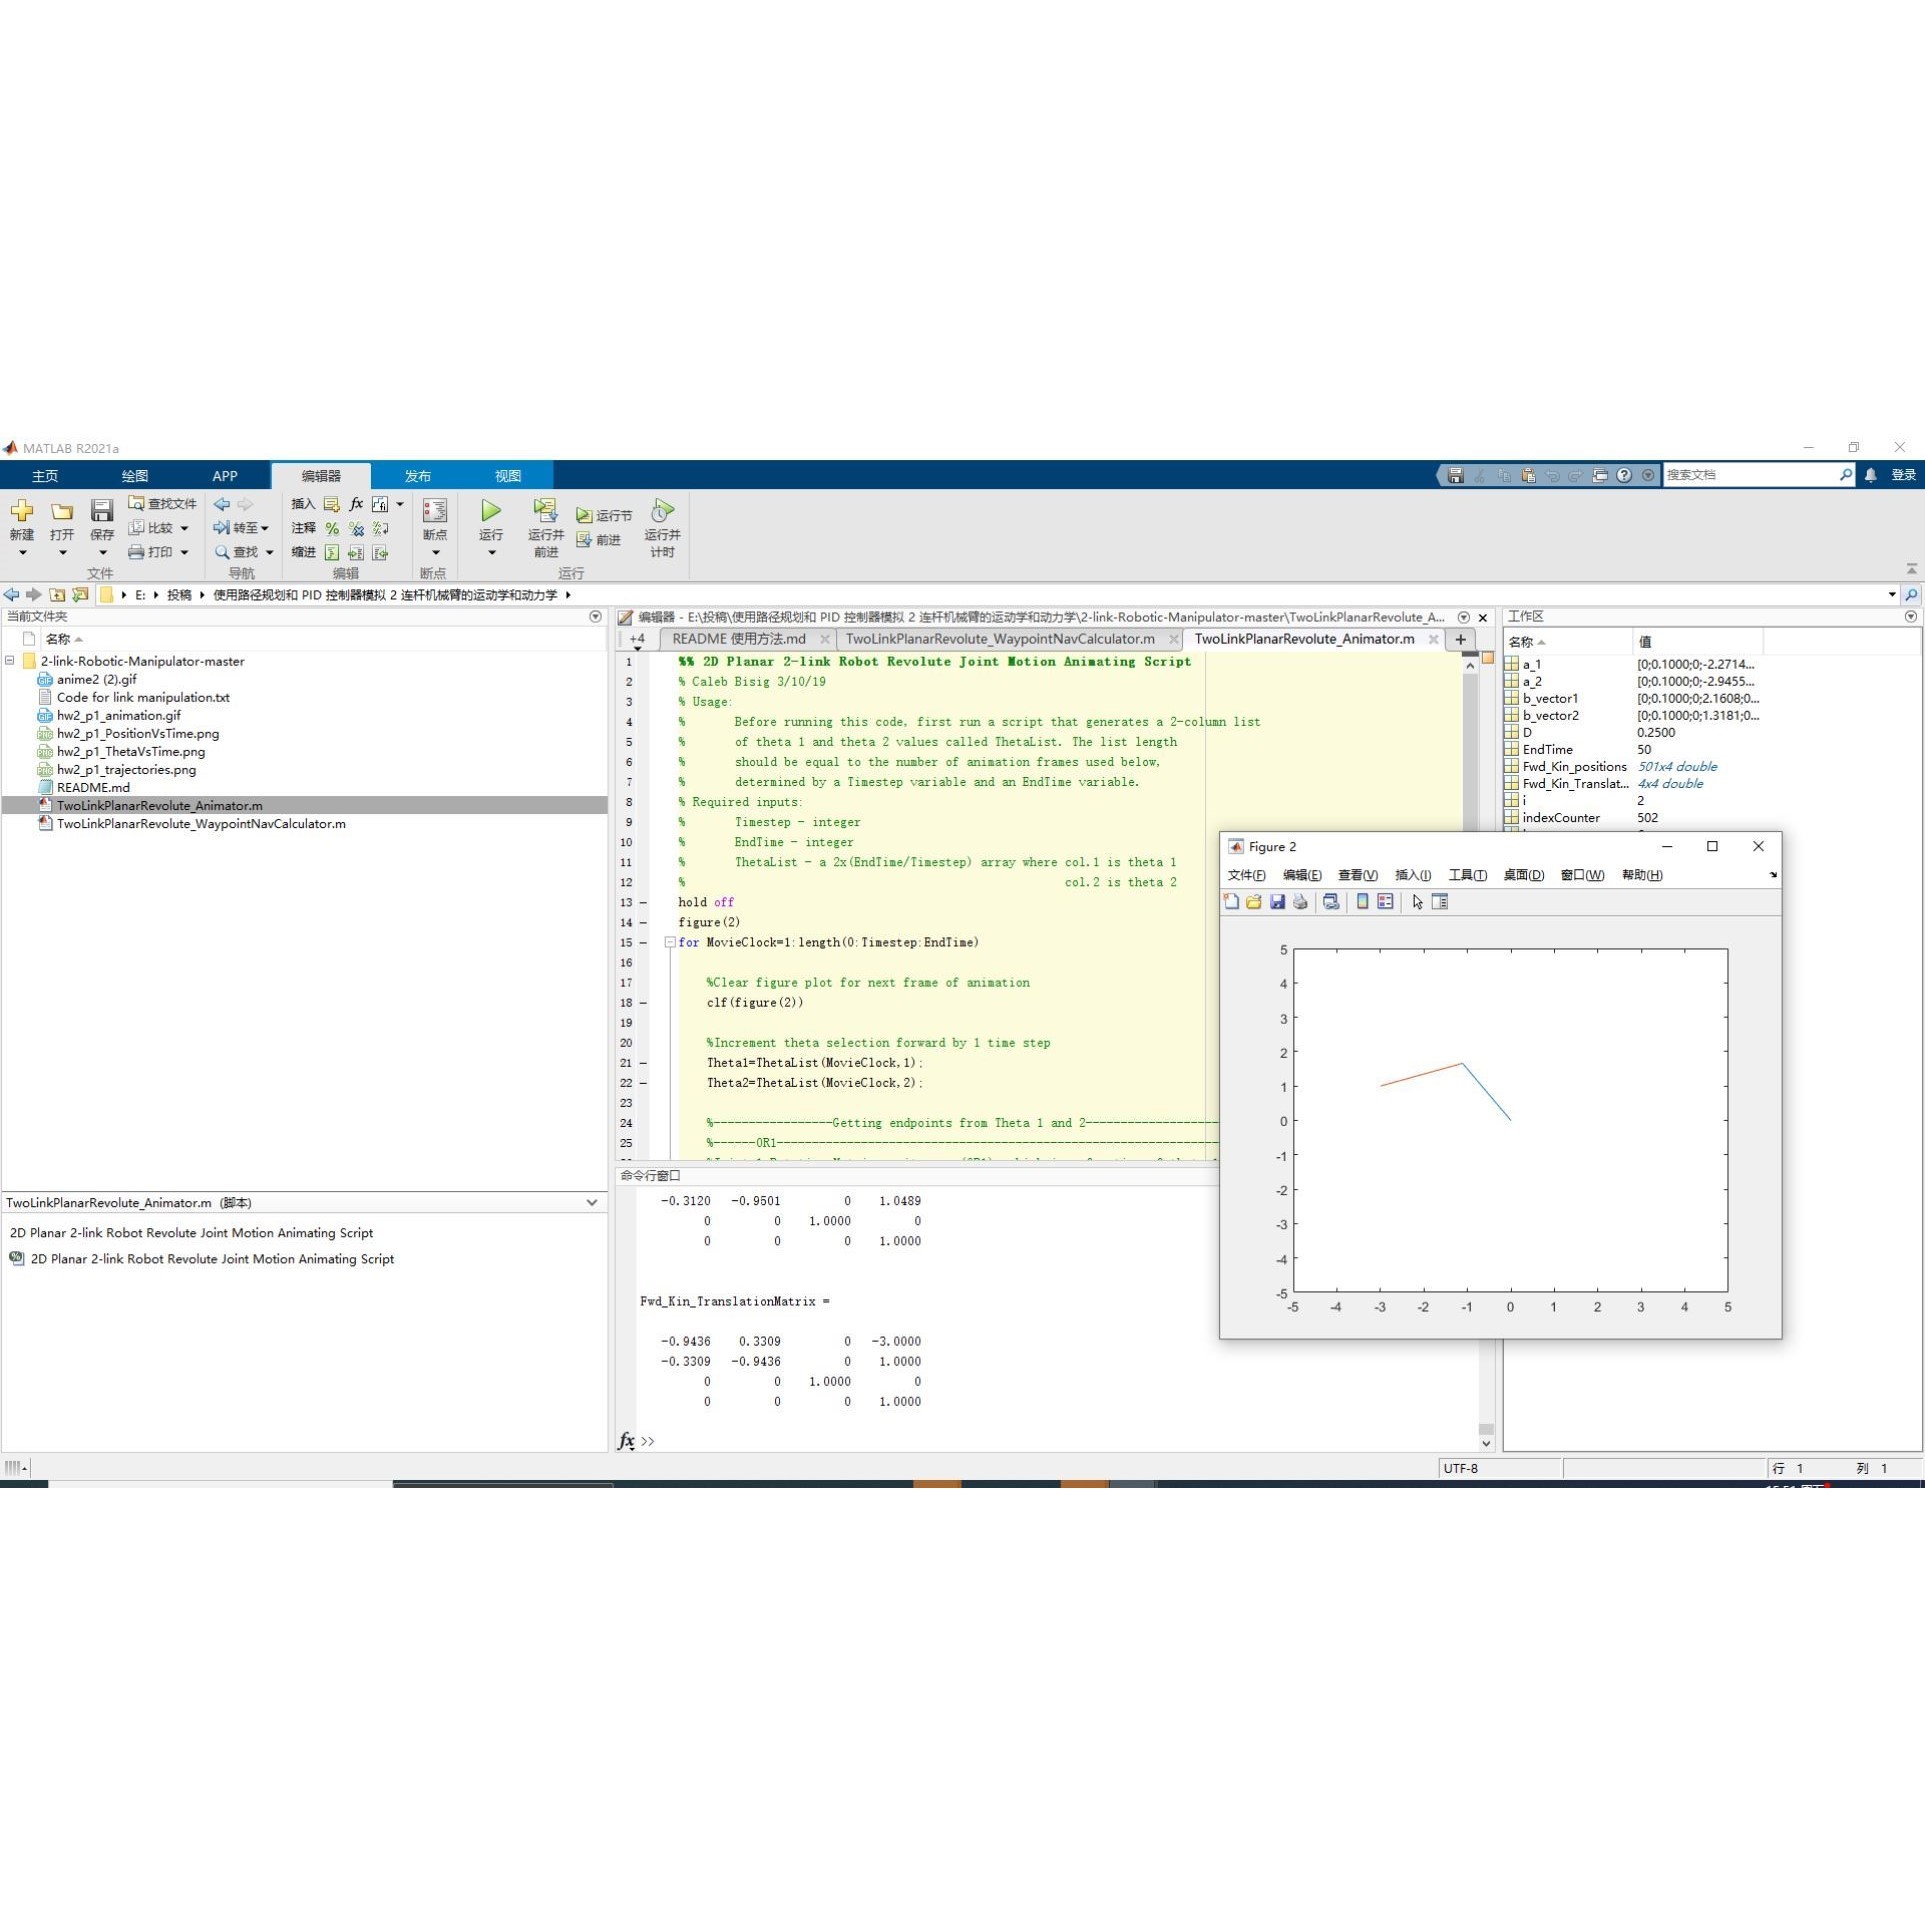Open Figure 2's Insert (插入) menu

pos(1412,875)
